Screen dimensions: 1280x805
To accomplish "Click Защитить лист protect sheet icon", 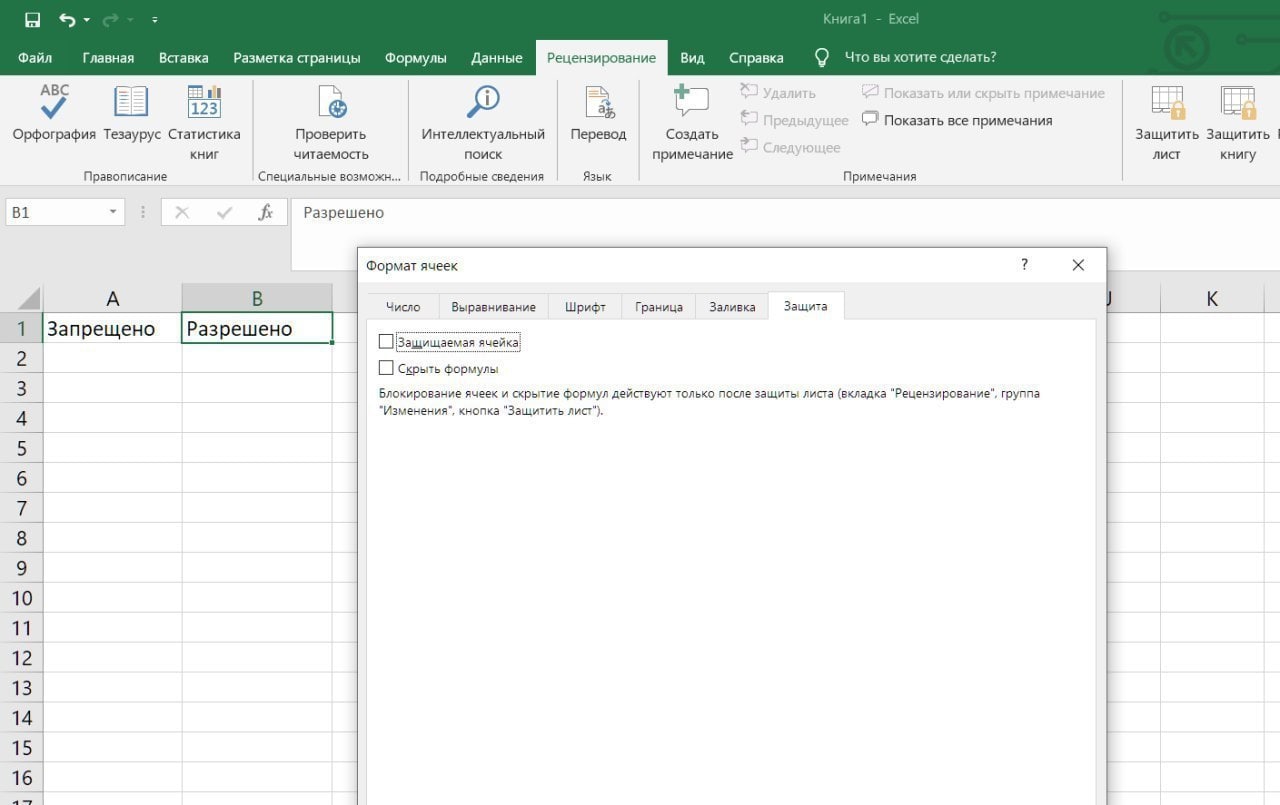I will click(1166, 103).
